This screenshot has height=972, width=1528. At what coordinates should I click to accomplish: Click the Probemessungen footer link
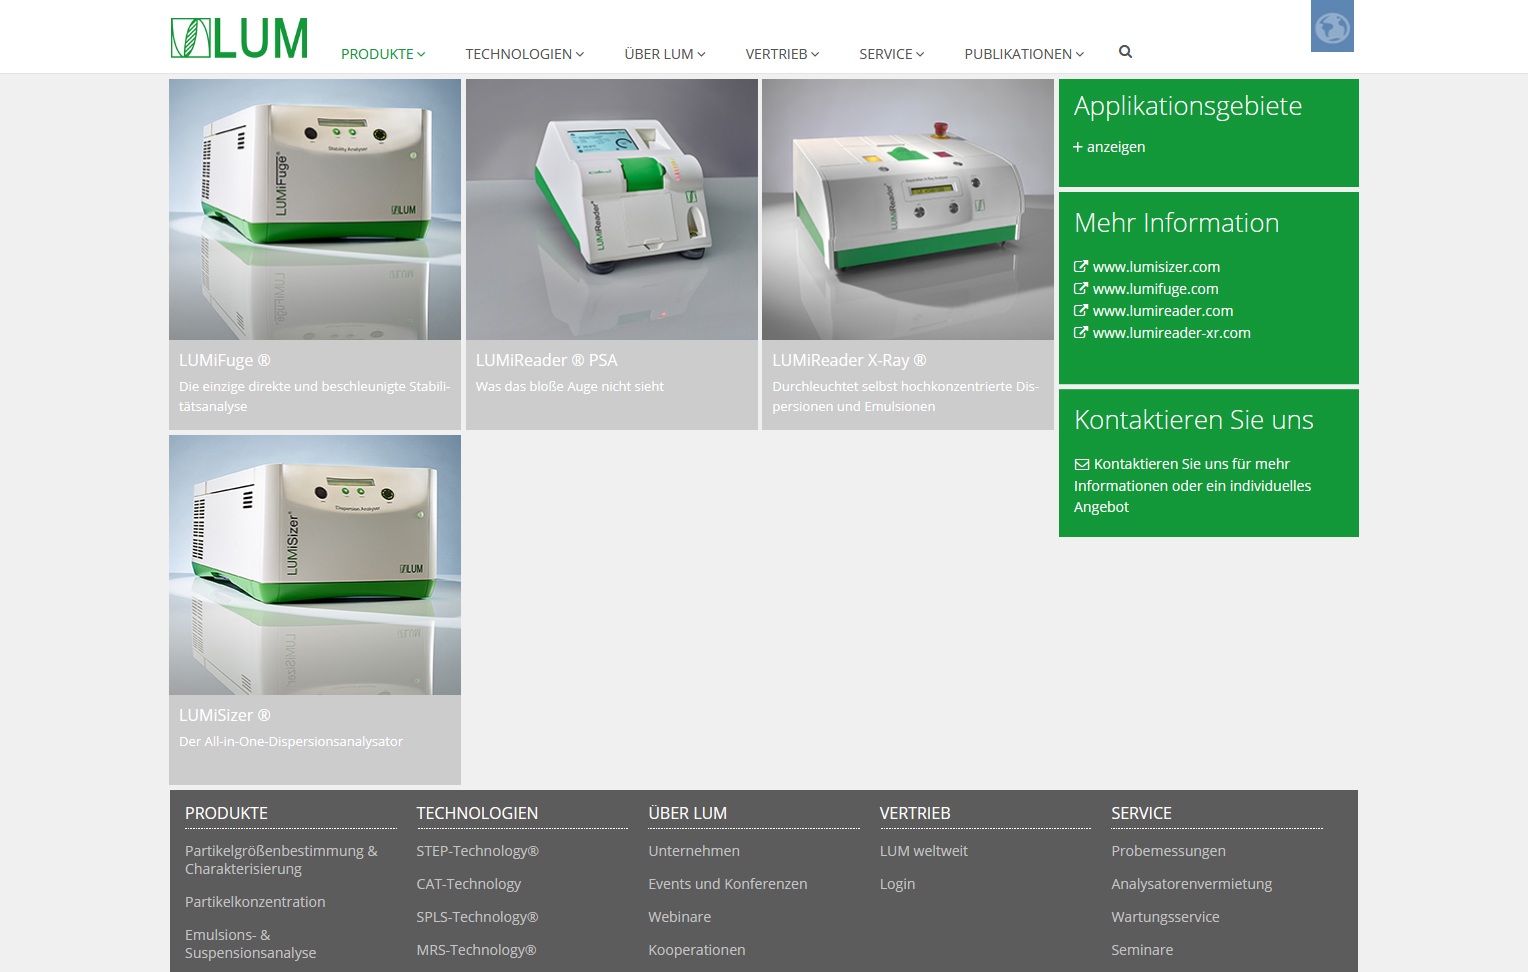pos(1168,851)
